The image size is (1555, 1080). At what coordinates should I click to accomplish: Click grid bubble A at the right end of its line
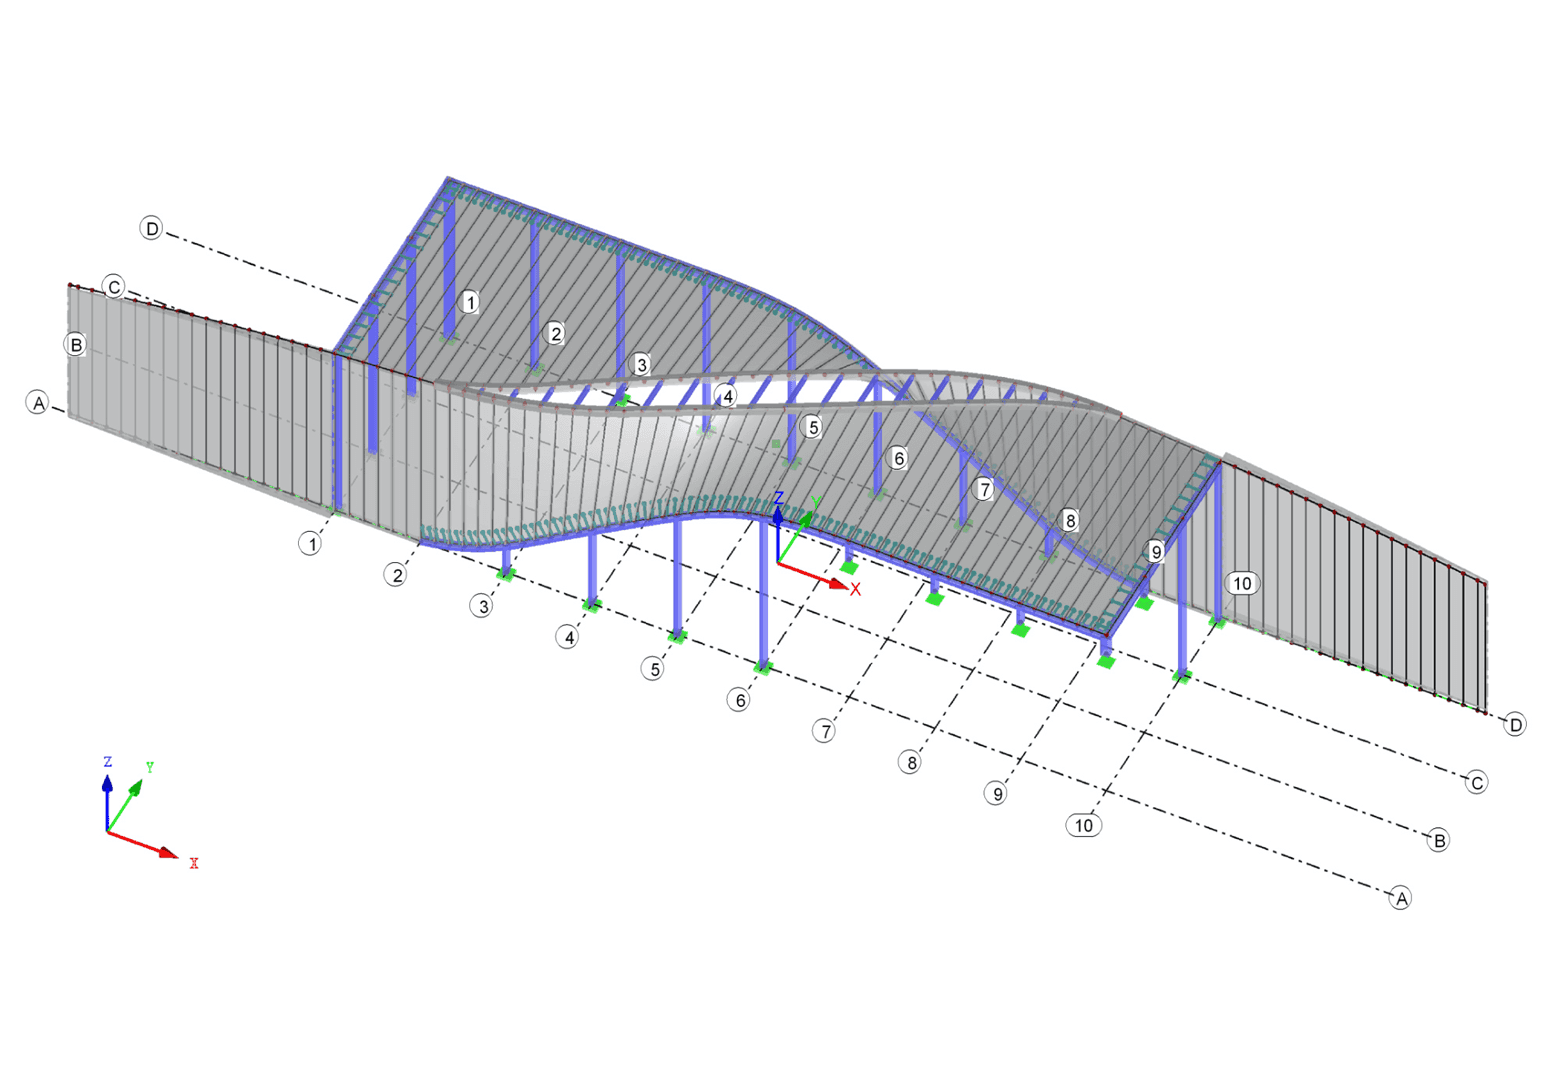(x=1401, y=898)
